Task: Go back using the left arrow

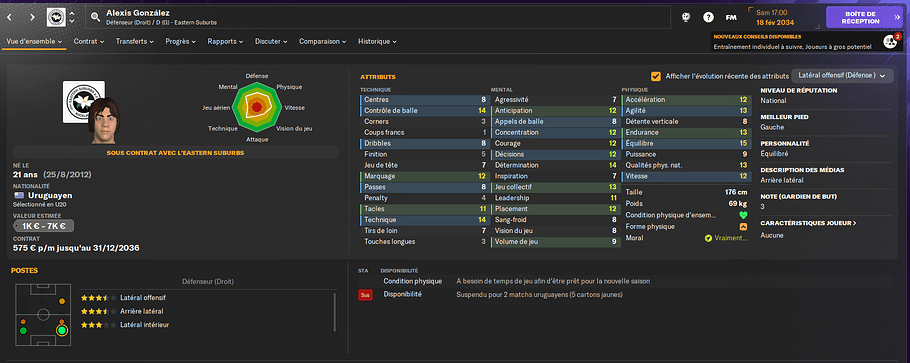Action: click(9, 17)
